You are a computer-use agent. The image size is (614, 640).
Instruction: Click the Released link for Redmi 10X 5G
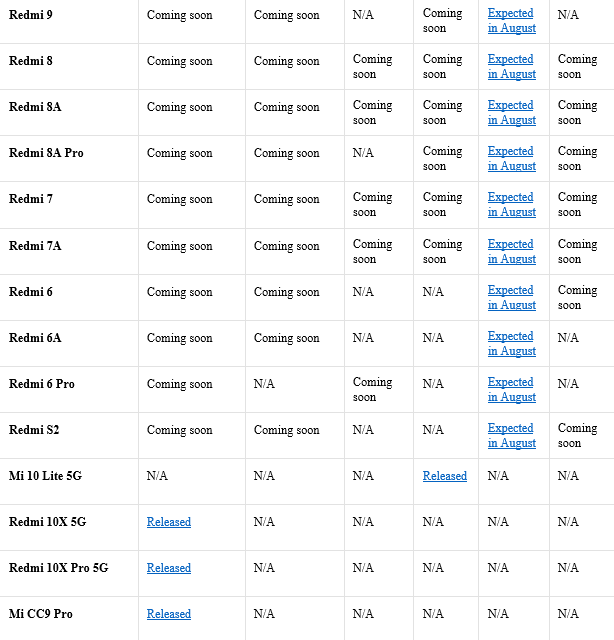point(168,522)
